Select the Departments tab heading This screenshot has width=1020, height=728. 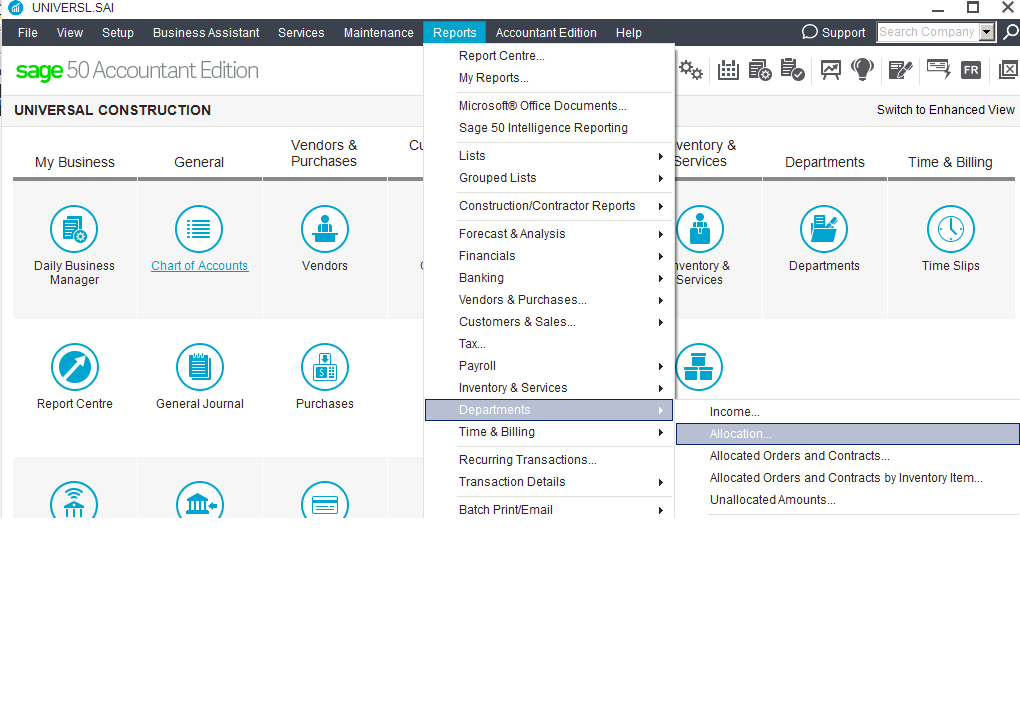point(824,162)
